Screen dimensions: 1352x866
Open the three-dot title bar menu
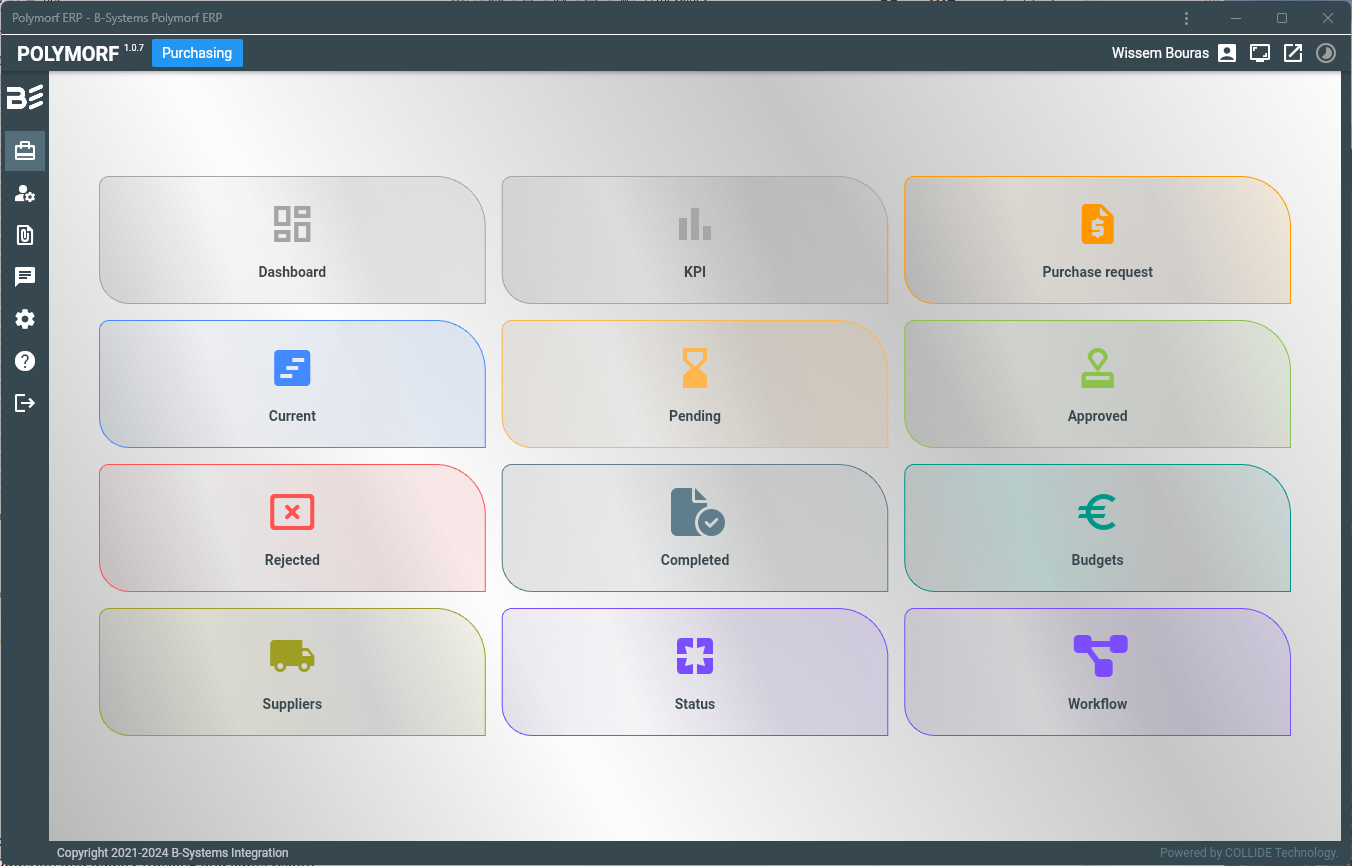click(x=1186, y=18)
